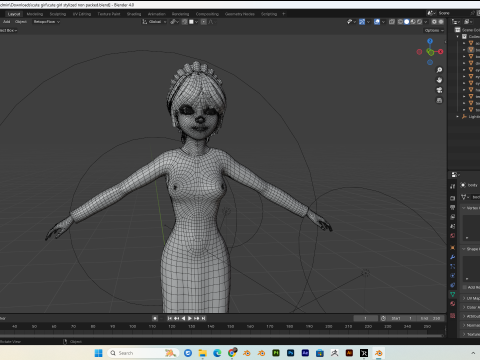The height and width of the screenshot is (360, 480).
Task: Open gizmo options dropdown arrow
Action: coord(368,22)
